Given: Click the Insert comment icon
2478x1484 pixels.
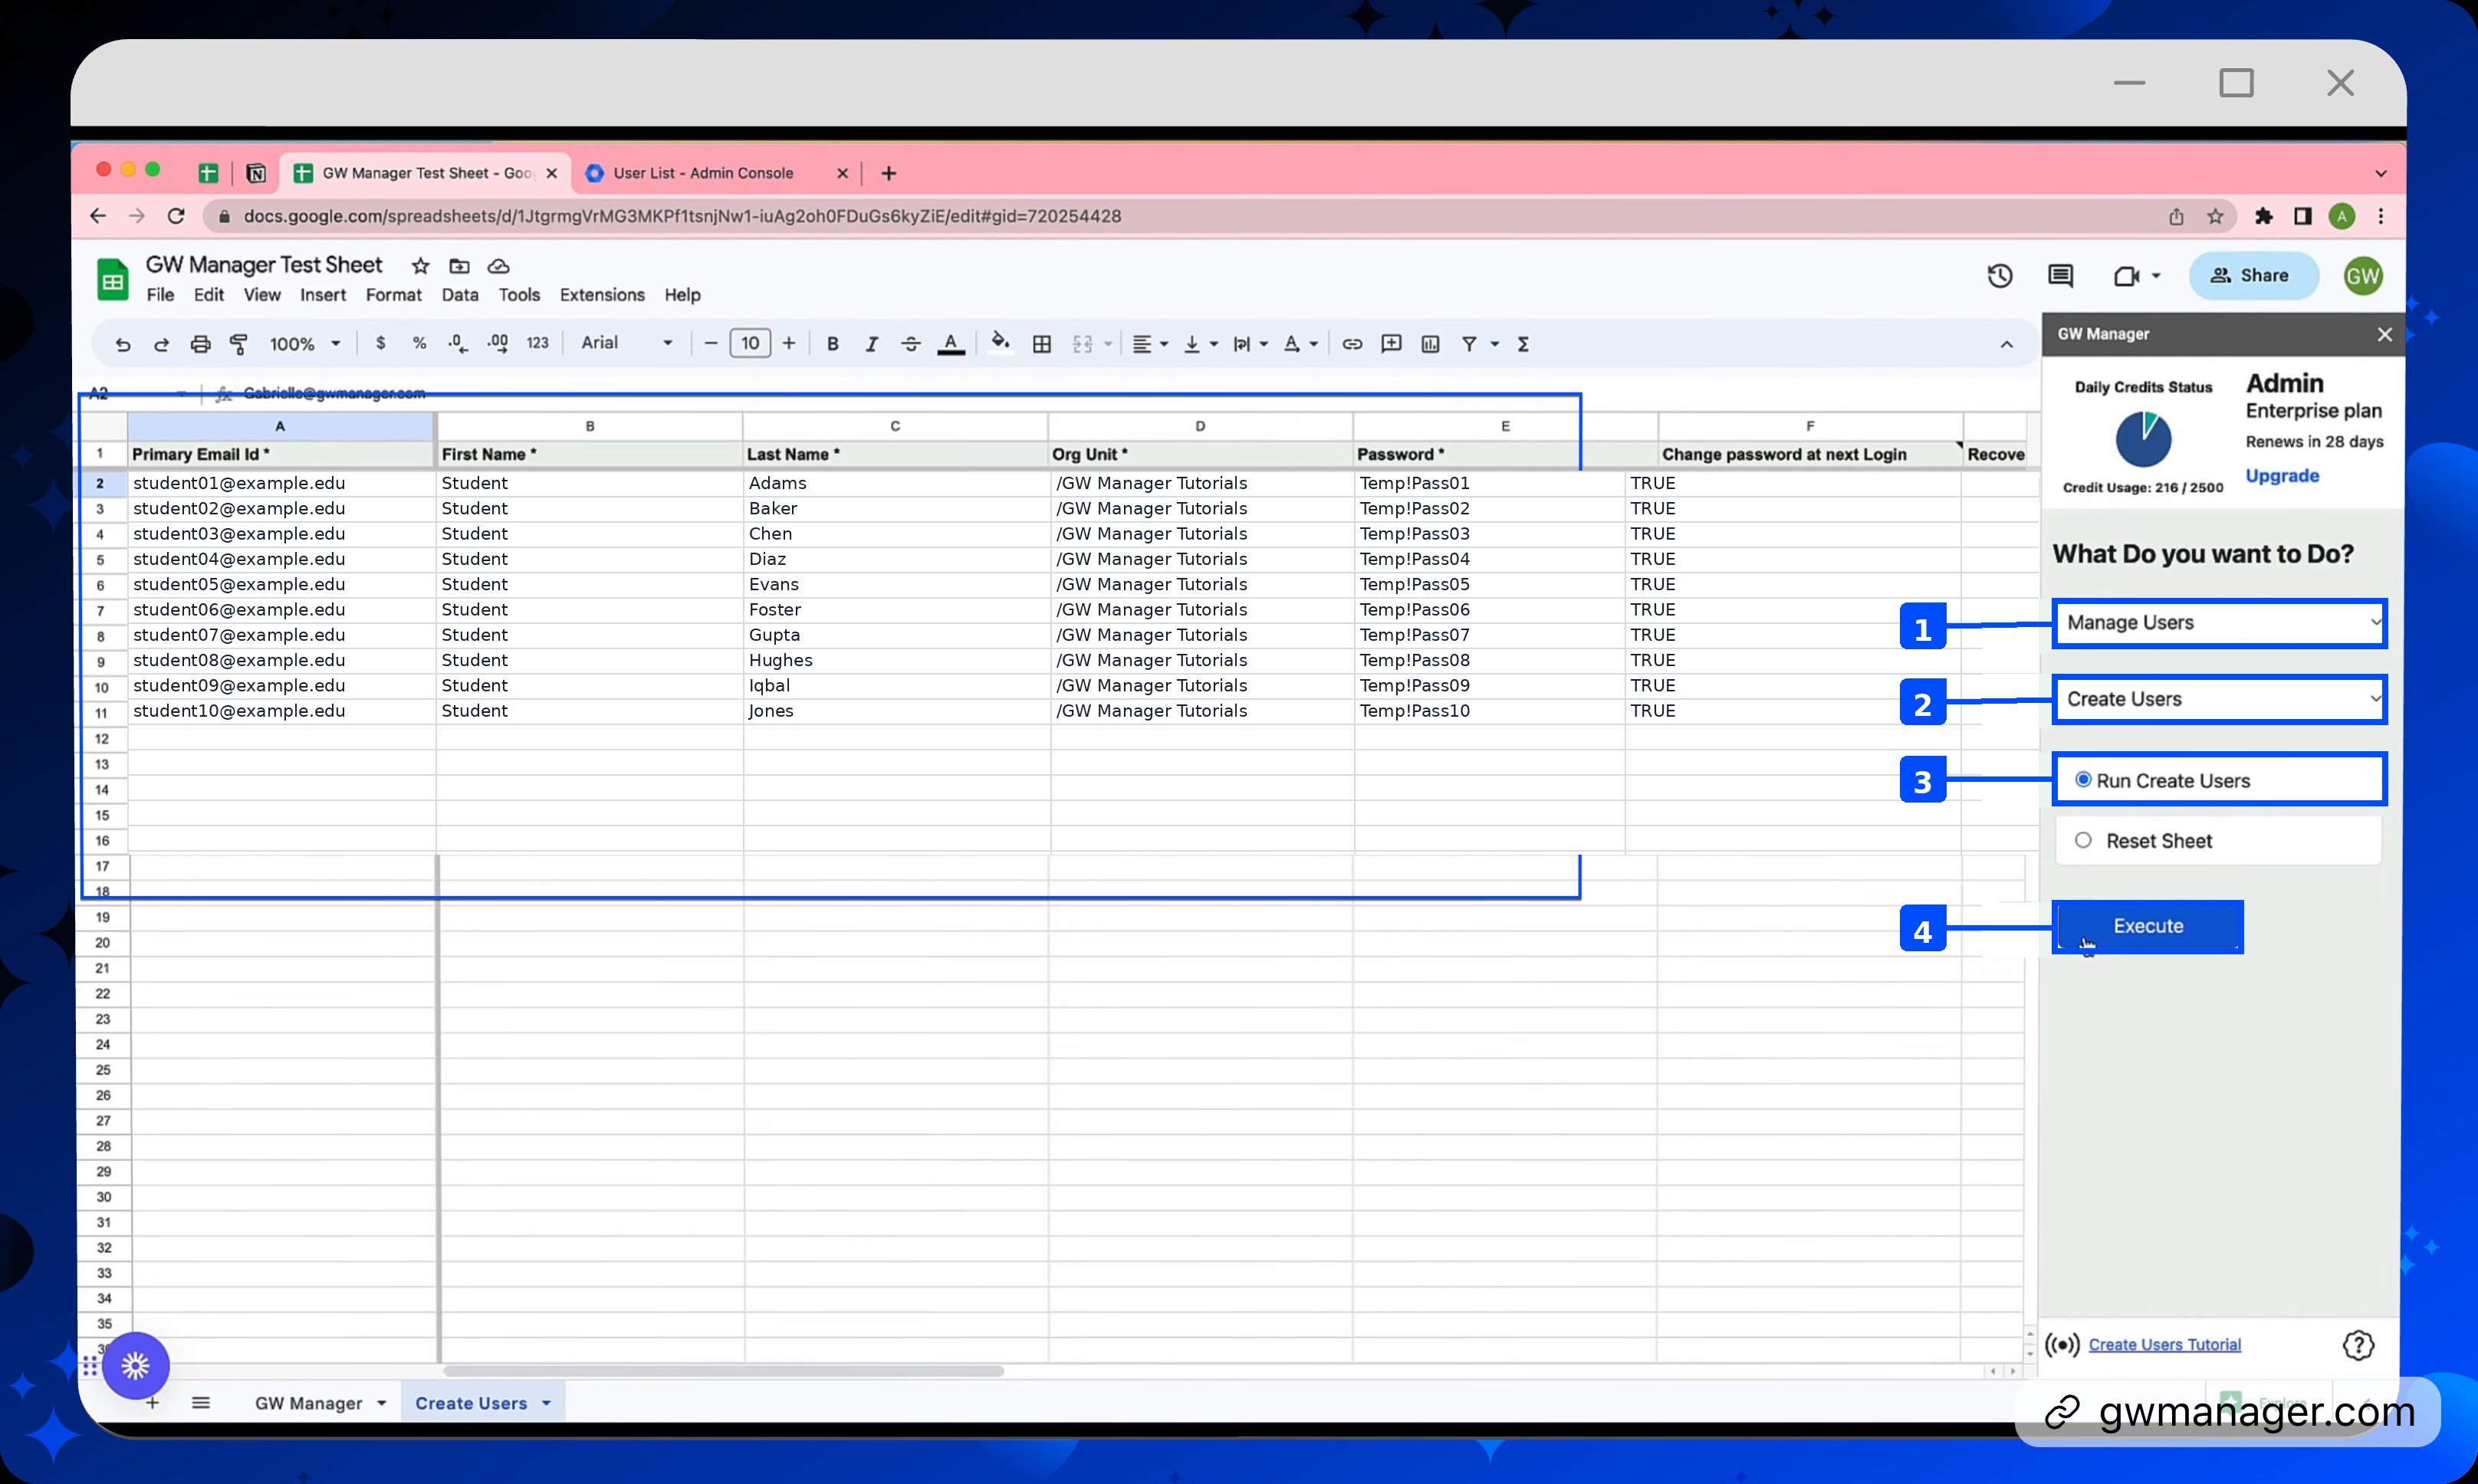Looking at the screenshot, I should pyautogui.click(x=1391, y=344).
